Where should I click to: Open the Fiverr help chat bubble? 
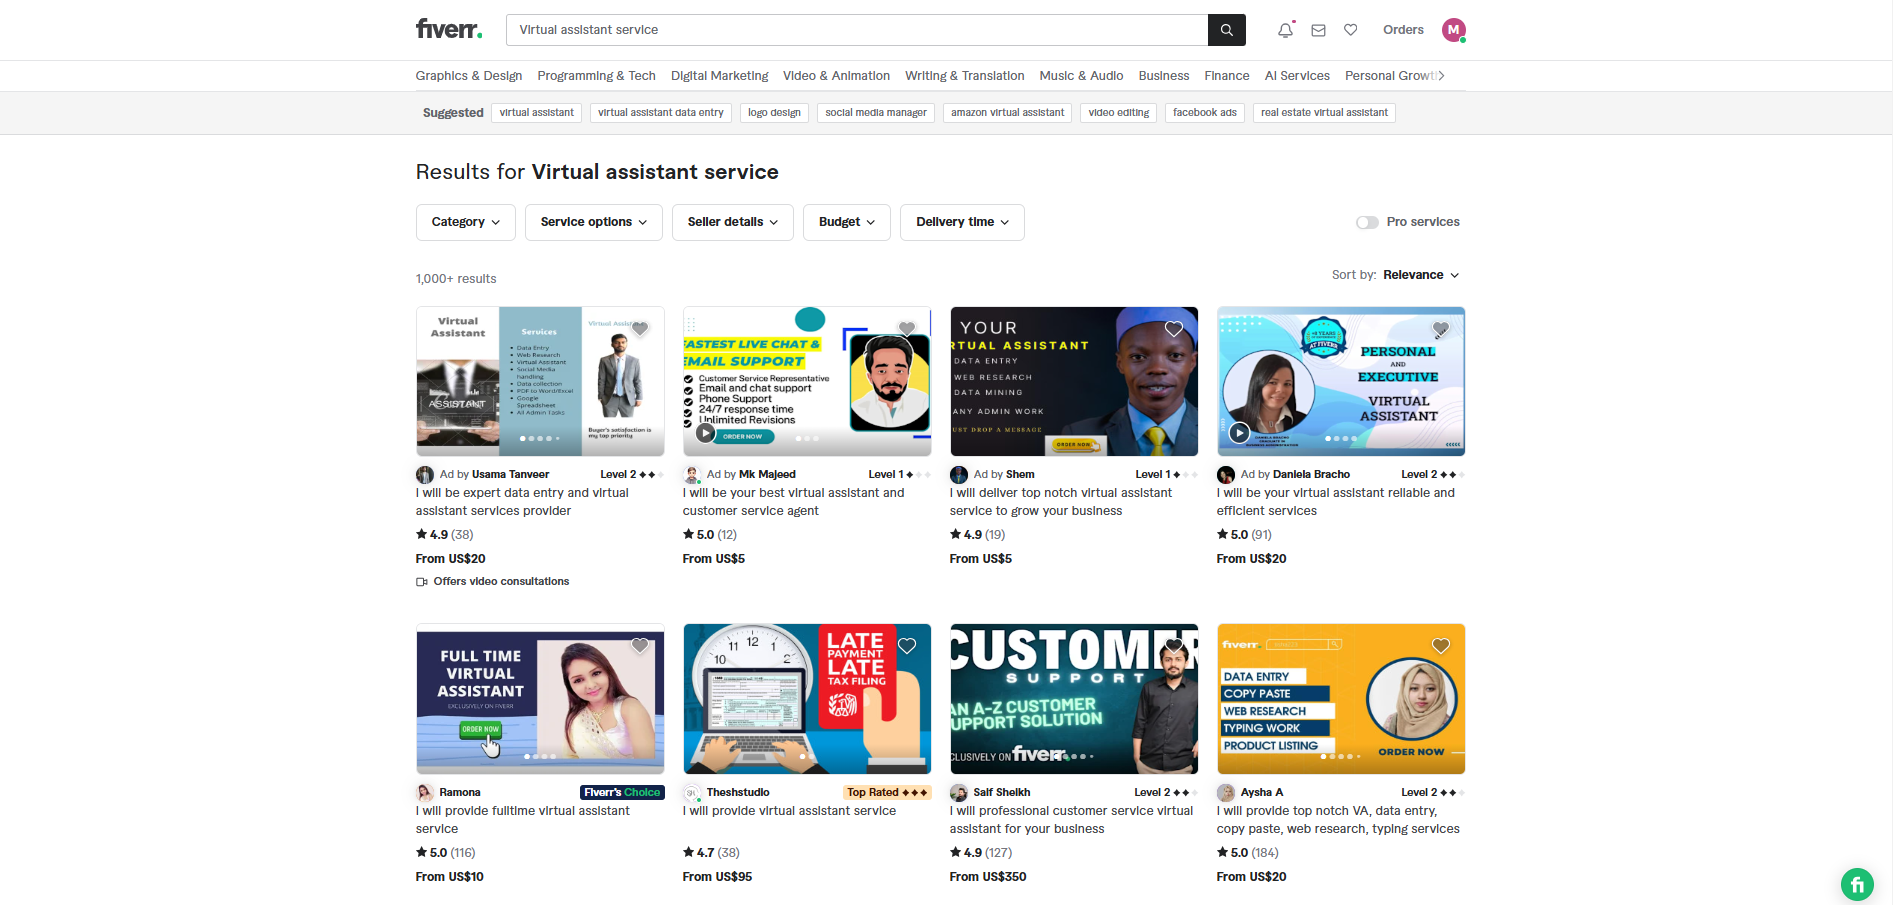[1857, 884]
